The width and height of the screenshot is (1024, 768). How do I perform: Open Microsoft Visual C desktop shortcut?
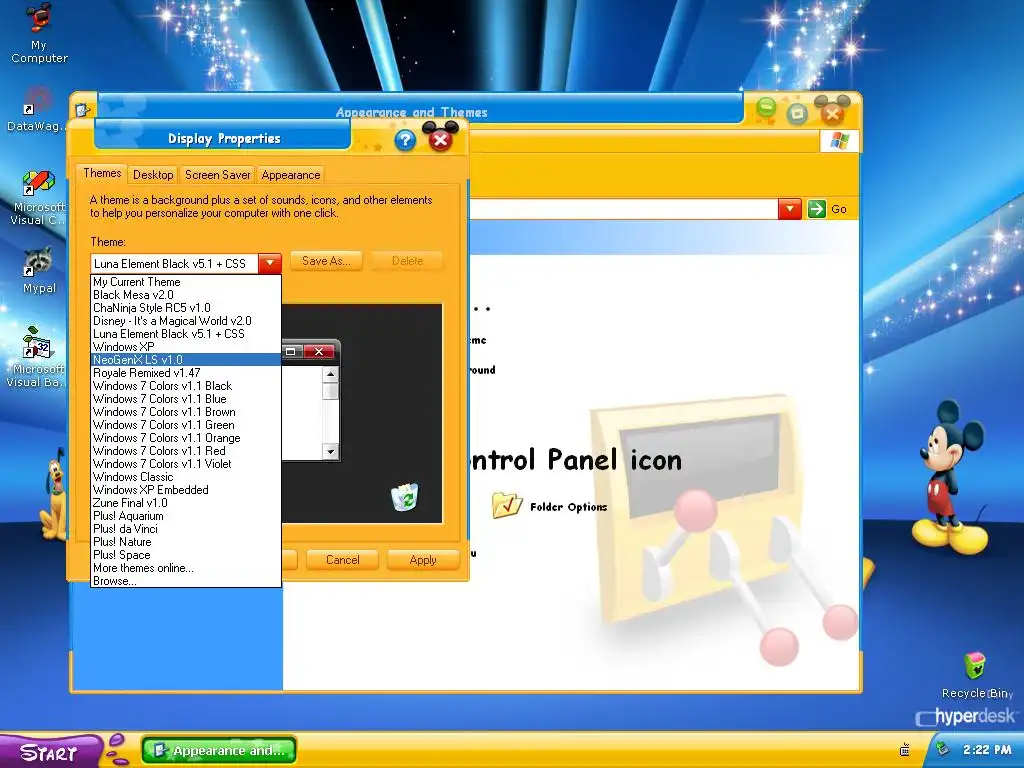tap(39, 197)
